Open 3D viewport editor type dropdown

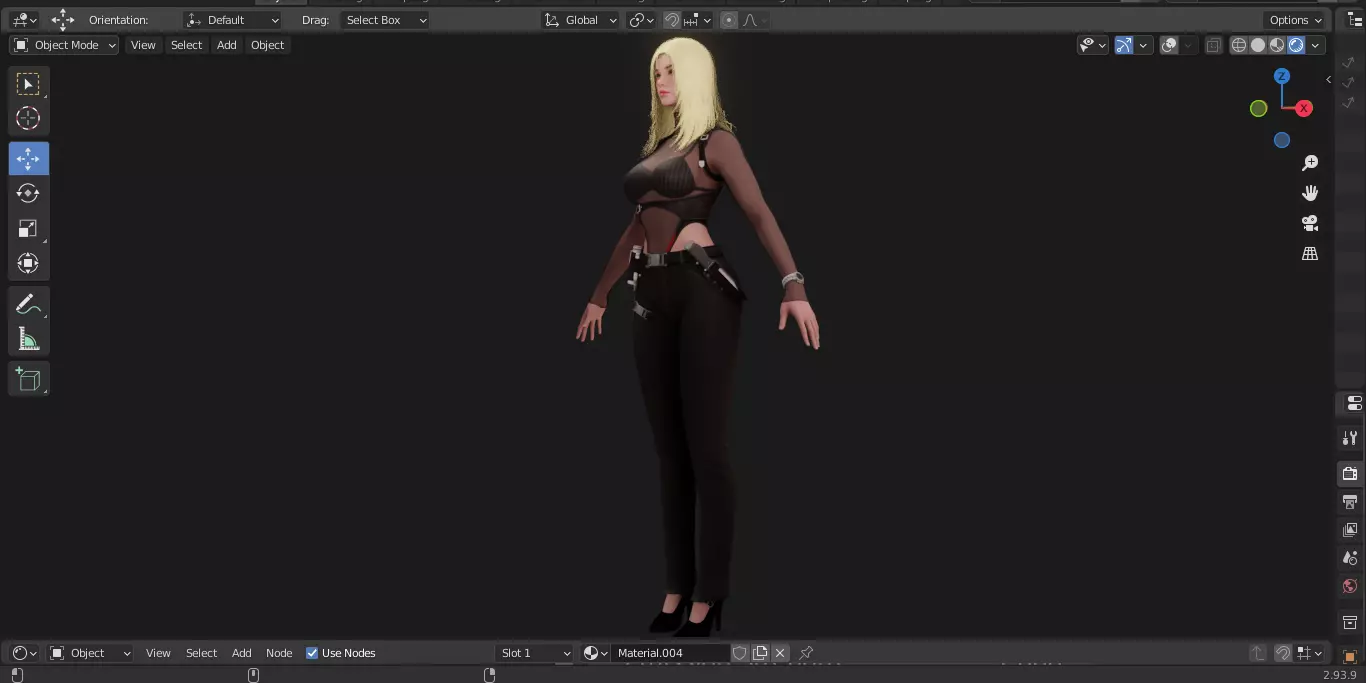24,20
